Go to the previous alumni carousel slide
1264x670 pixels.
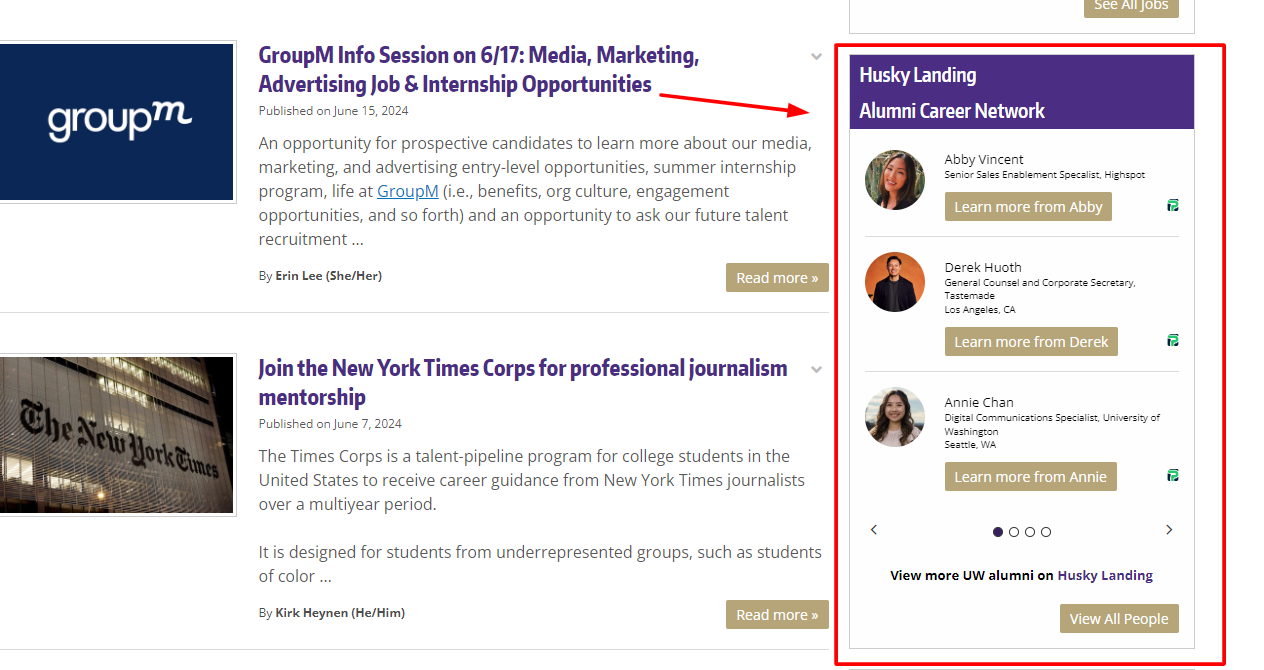coord(874,530)
